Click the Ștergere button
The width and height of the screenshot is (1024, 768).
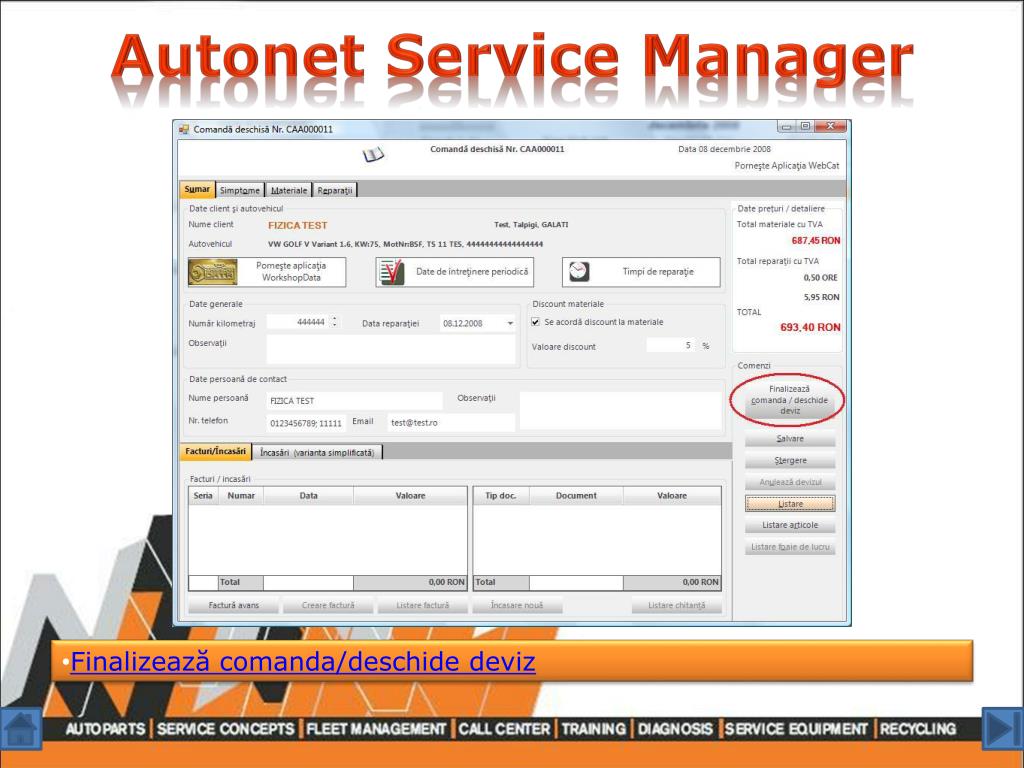point(790,460)
